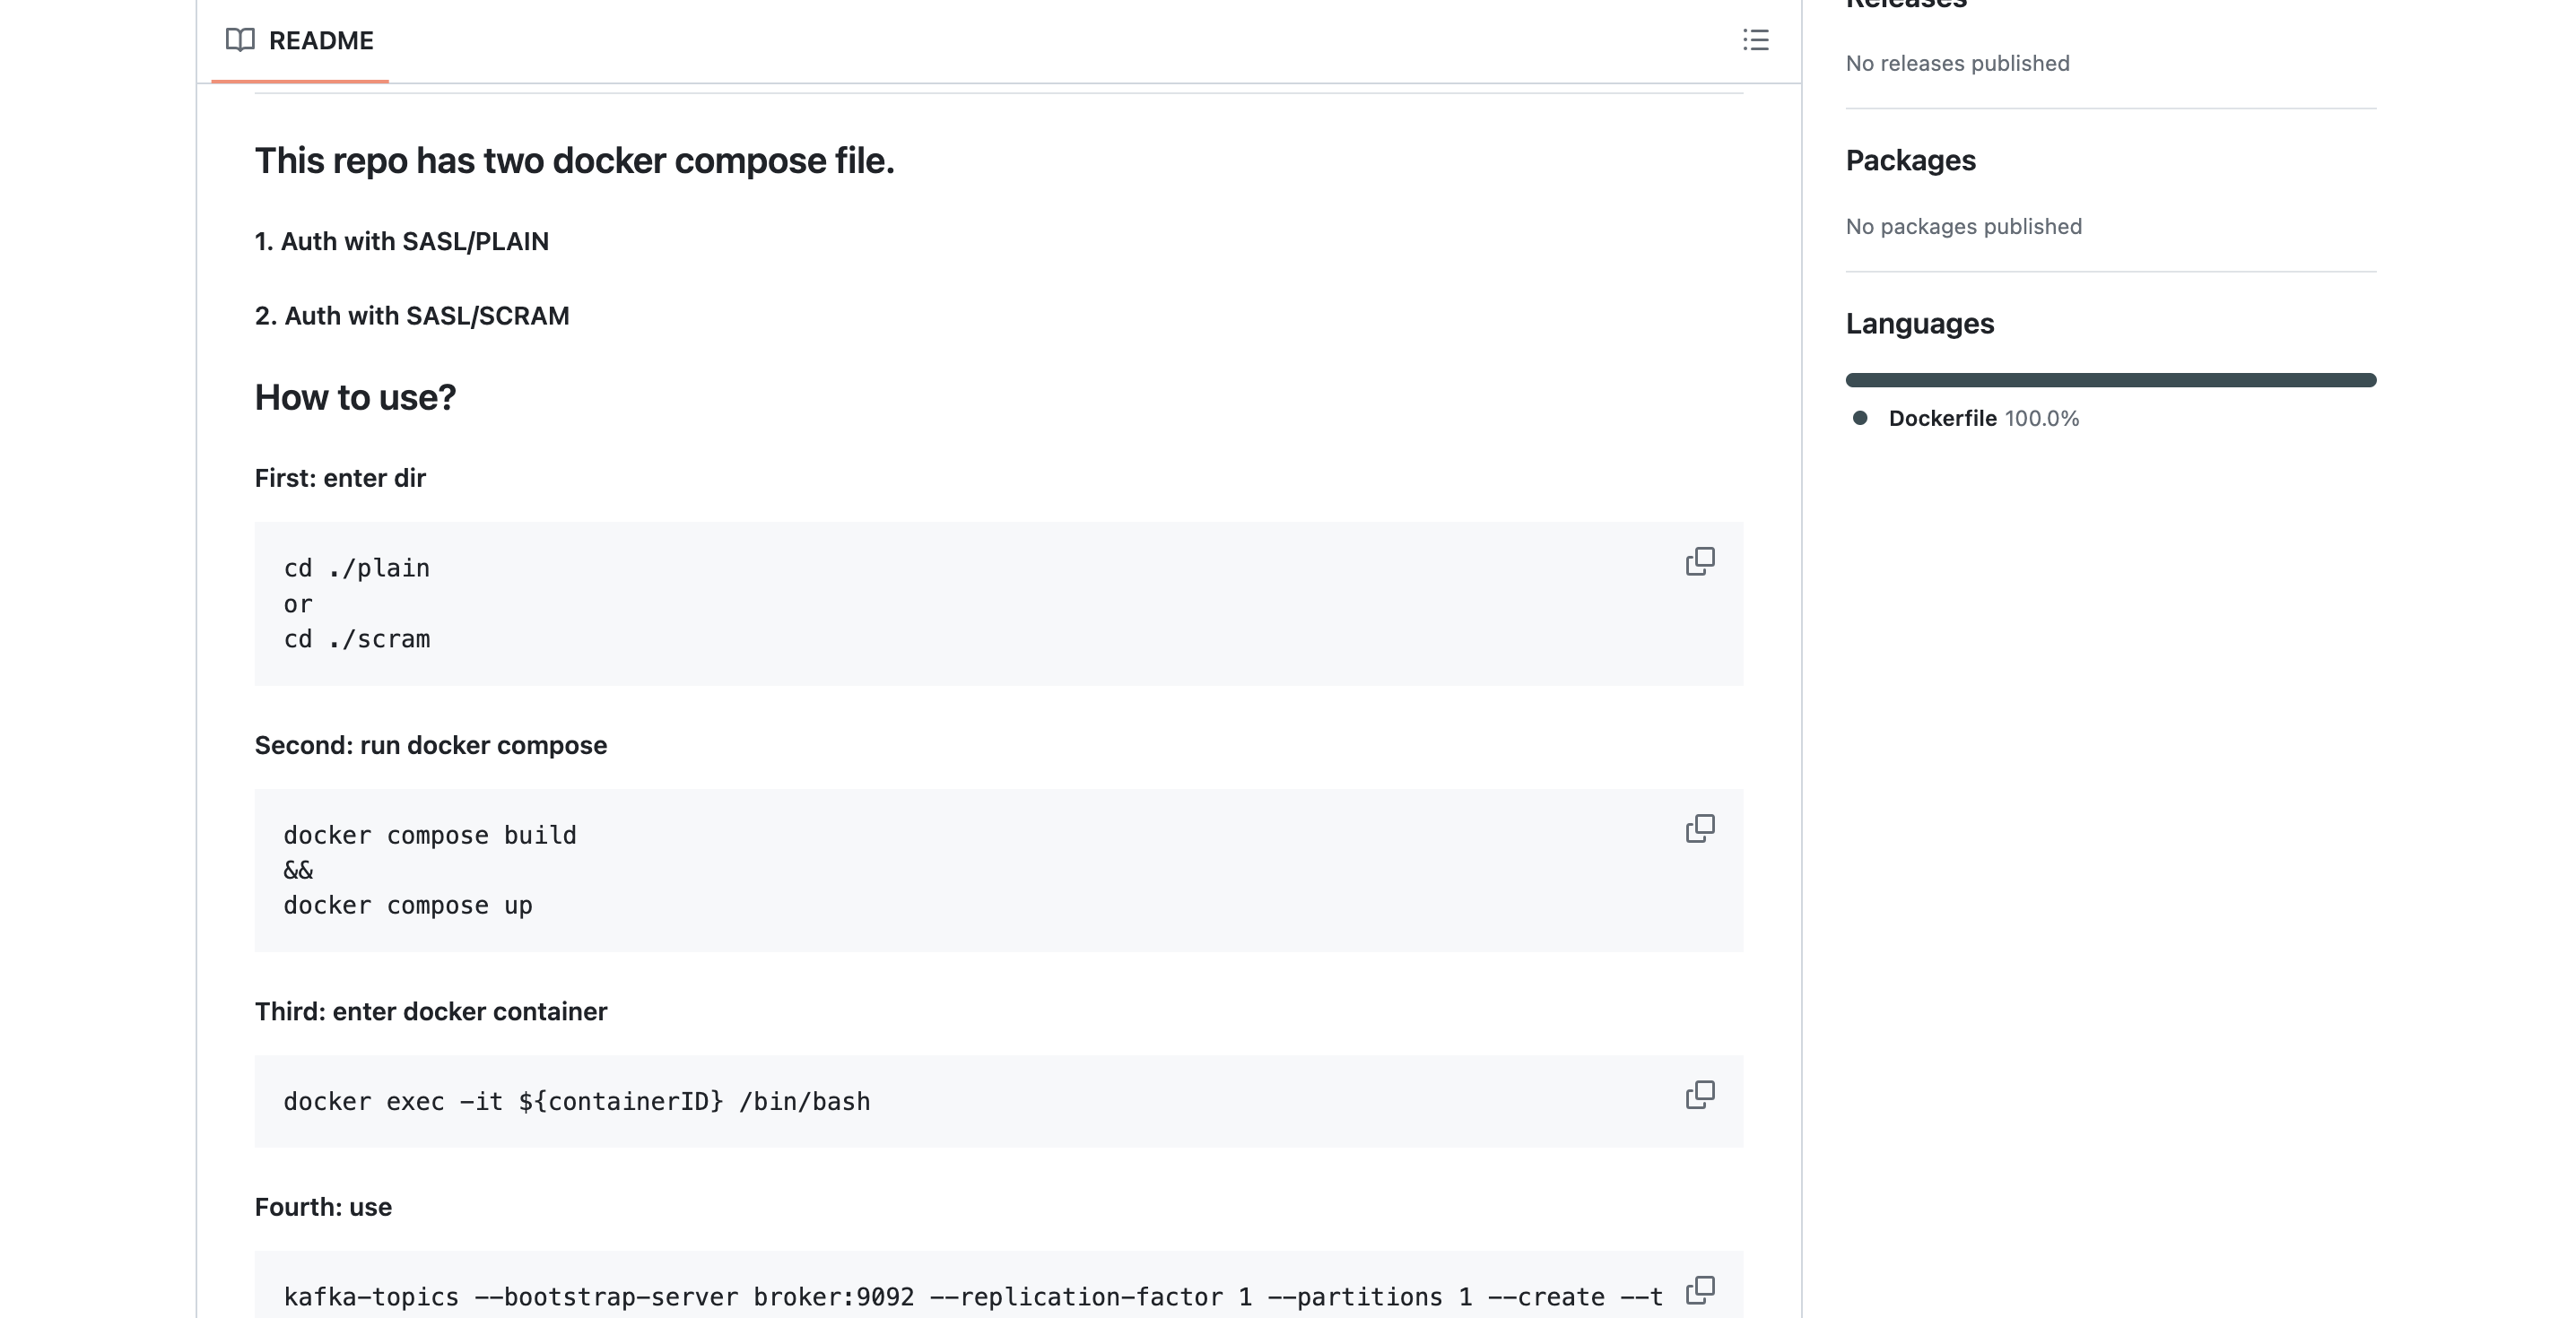
Task: Click the 'cd ./scram' code line
Action: coord(356,639)
